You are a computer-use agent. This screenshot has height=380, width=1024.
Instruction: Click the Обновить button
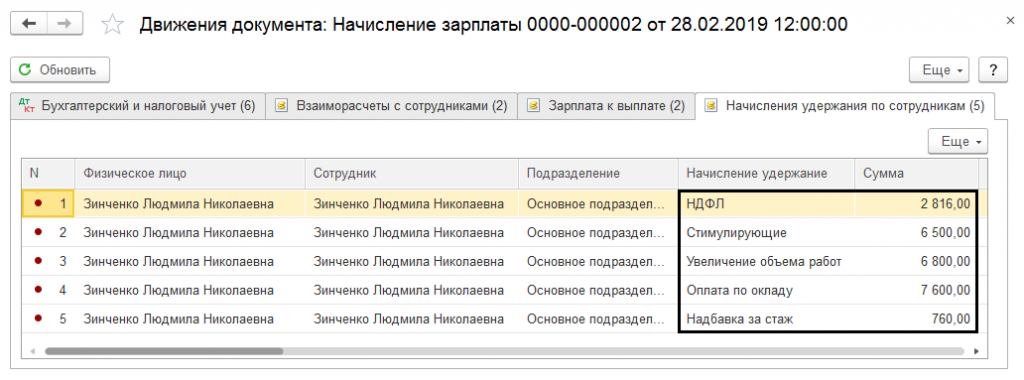pyautogui.click(x=60, y=70)
